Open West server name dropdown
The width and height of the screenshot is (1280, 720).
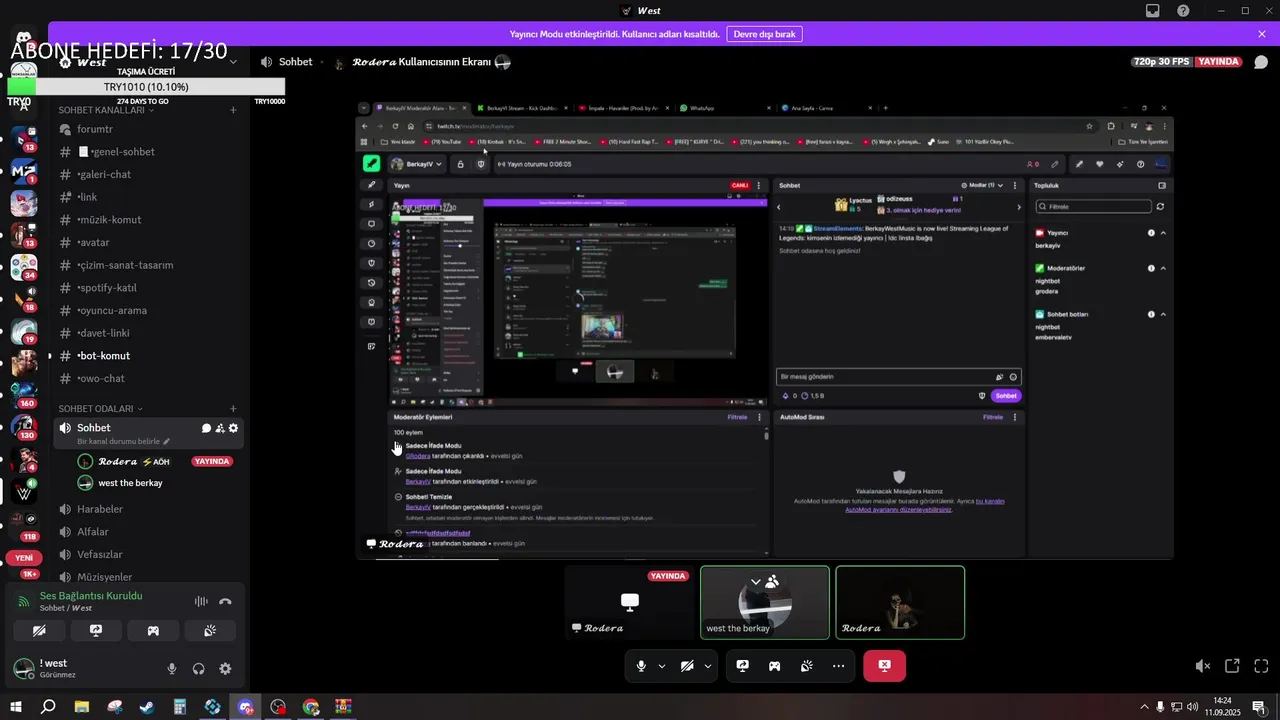(x=233, y=62)
